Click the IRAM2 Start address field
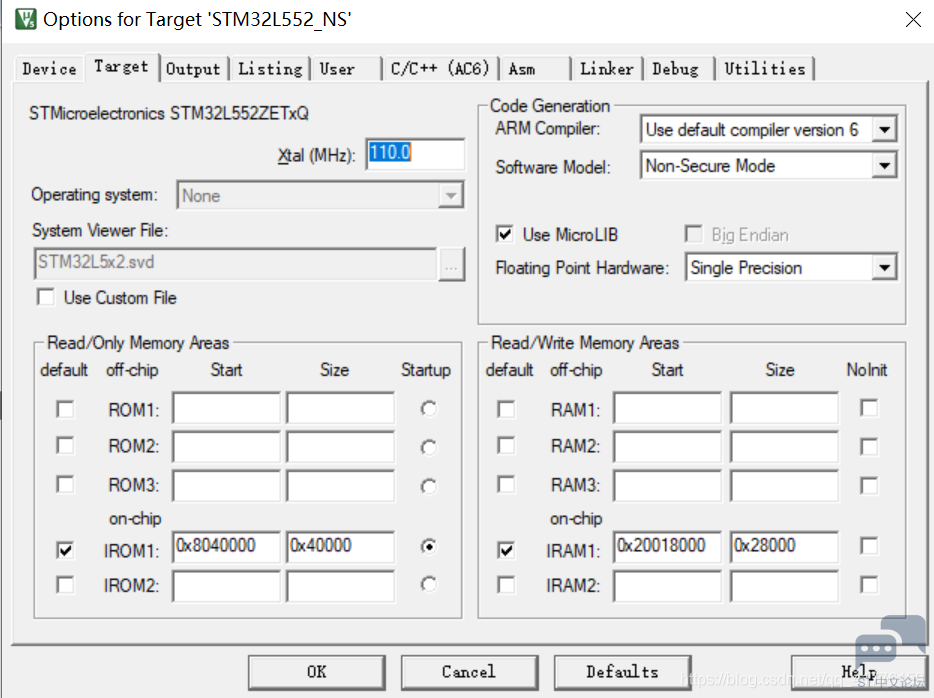 coord(667,587)
